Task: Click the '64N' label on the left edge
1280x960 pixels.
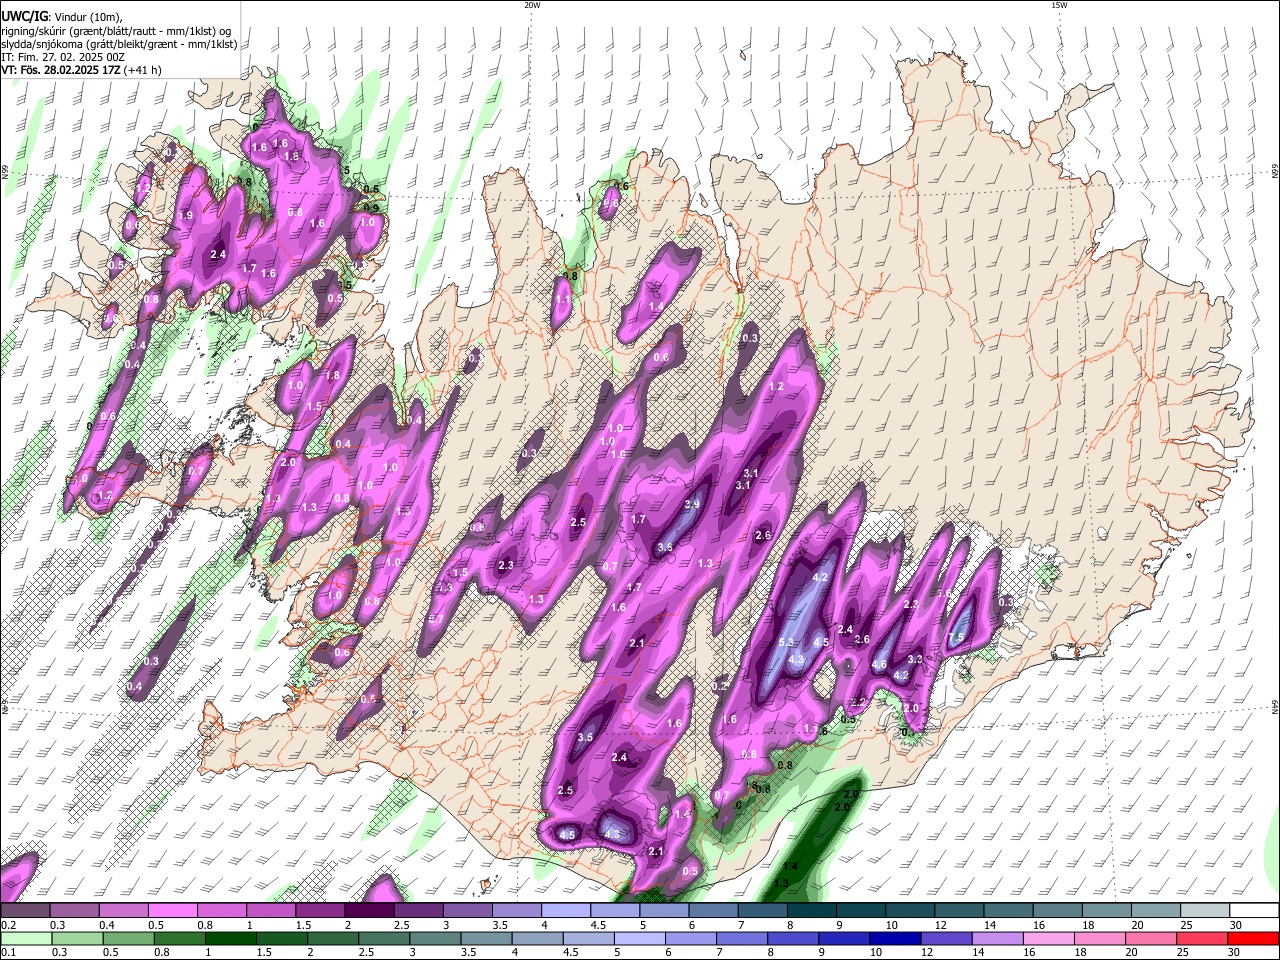Action: (x=5, y=706)
